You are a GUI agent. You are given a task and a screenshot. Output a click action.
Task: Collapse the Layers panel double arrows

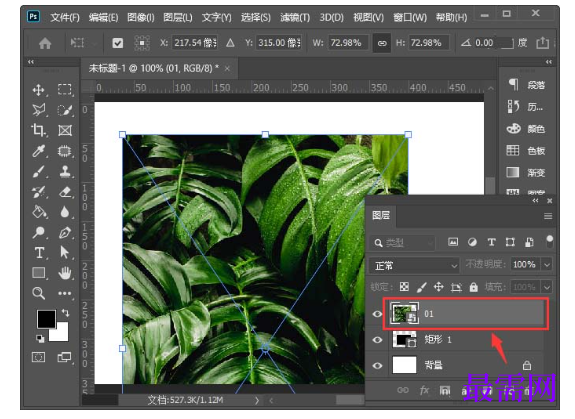(535, 201)
